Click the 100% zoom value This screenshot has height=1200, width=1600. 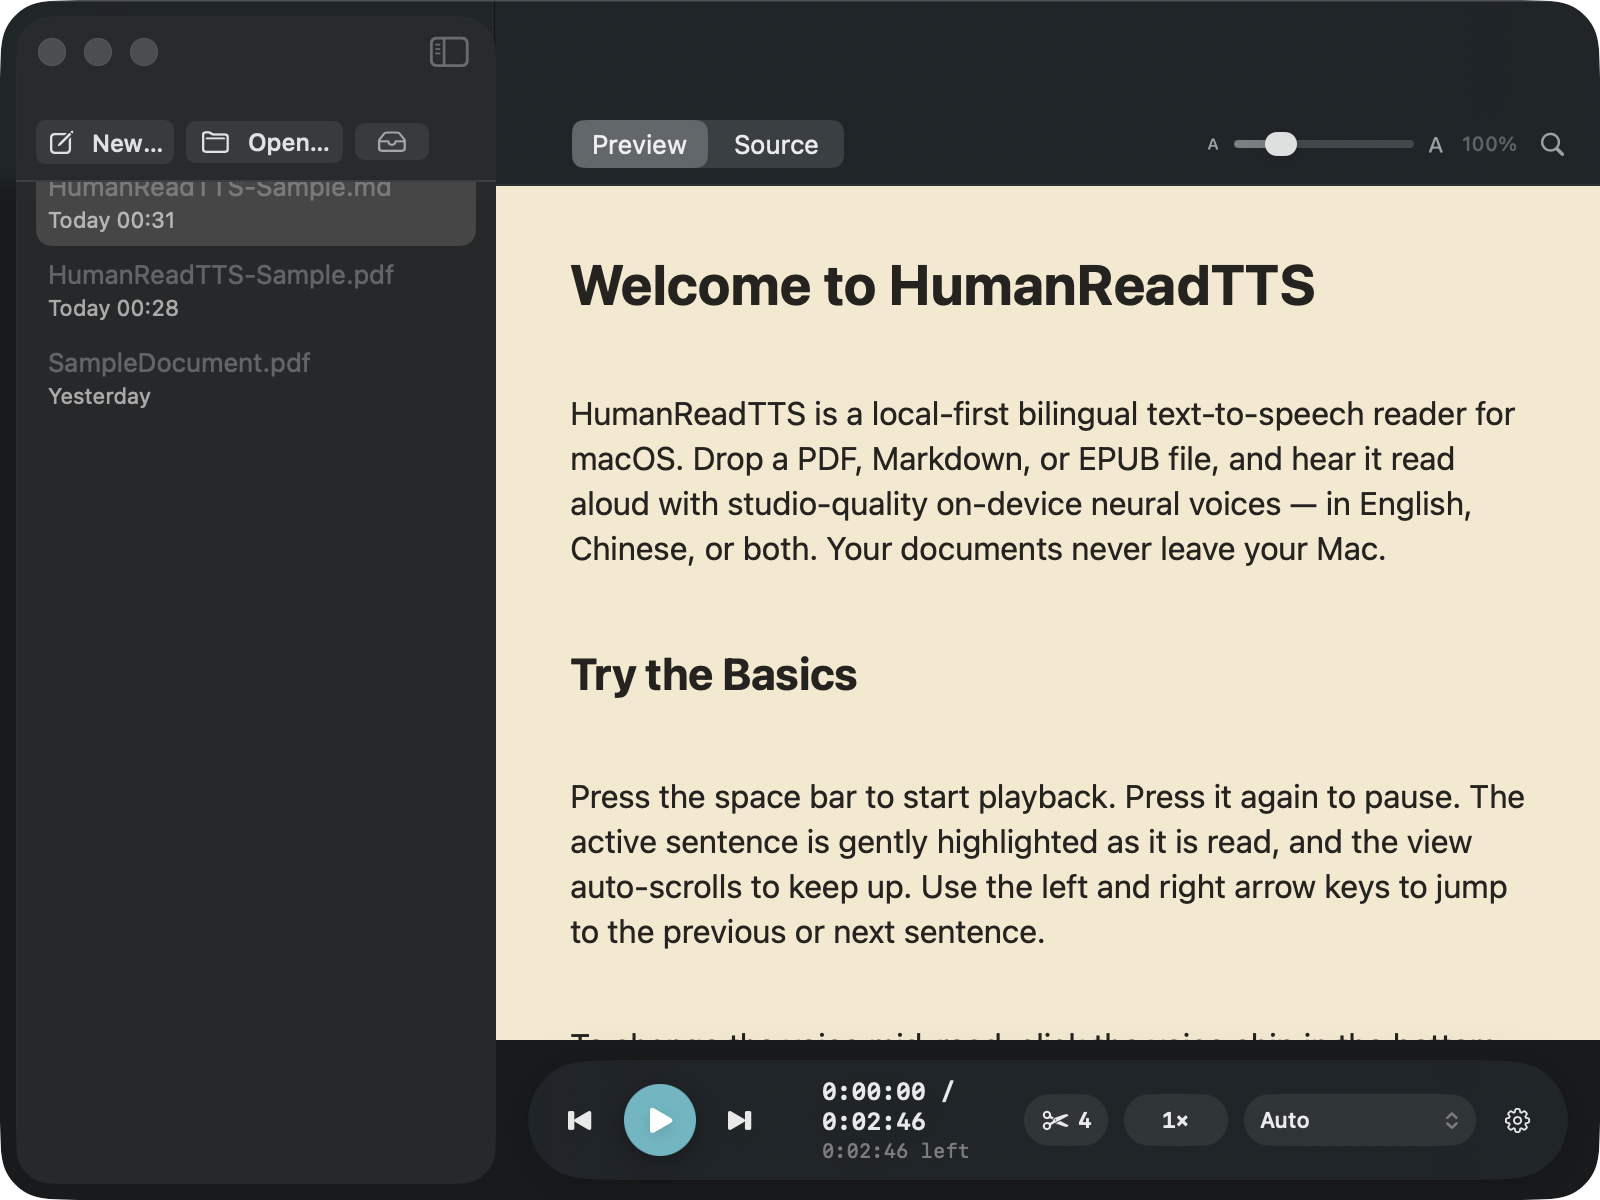click(1489, 144)
